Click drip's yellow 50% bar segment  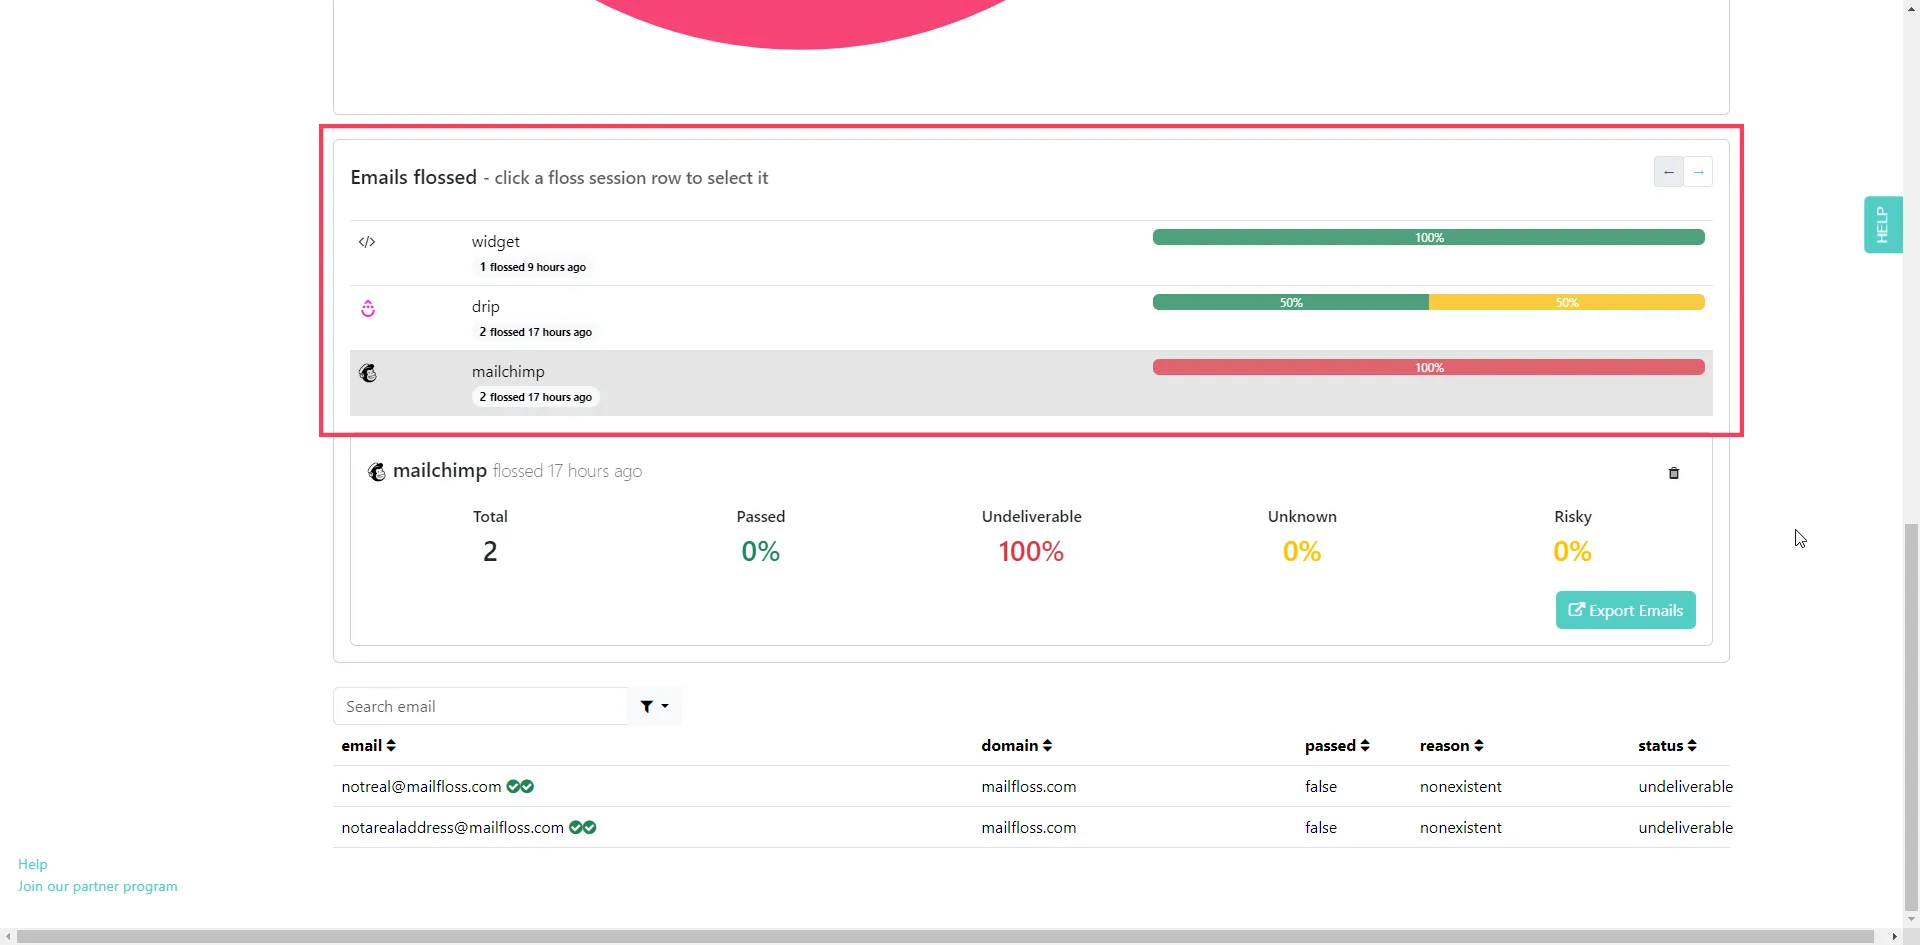[x=1567, y=302]
